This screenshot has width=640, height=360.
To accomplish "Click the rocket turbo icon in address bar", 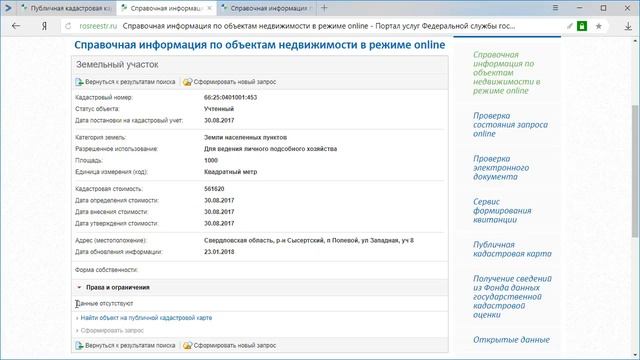I will (570, 26).
